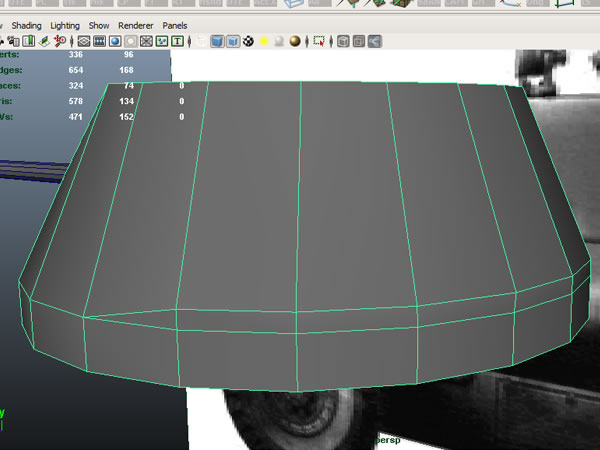Click the field chart icon
This screenshot has width=600, height=450.
tap(147, 42)
